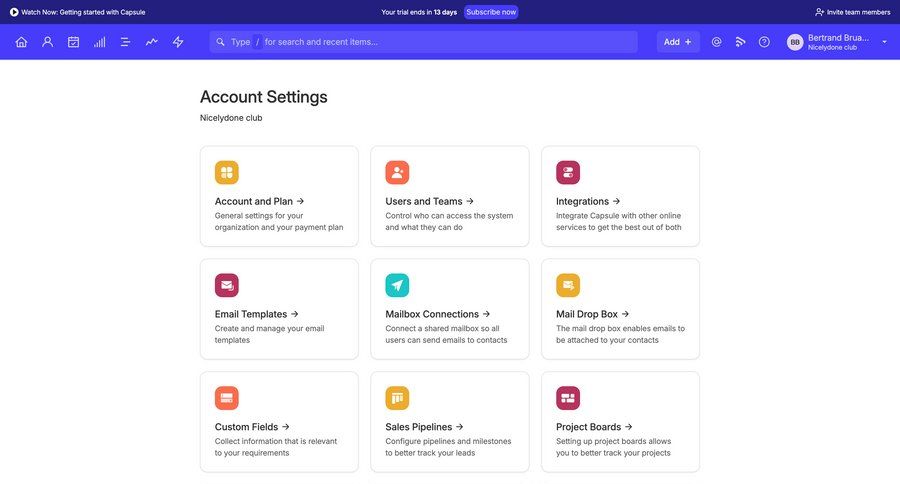Click Invite team members link
This screenshot has width=900, height=484.
(x=852, y=12)
